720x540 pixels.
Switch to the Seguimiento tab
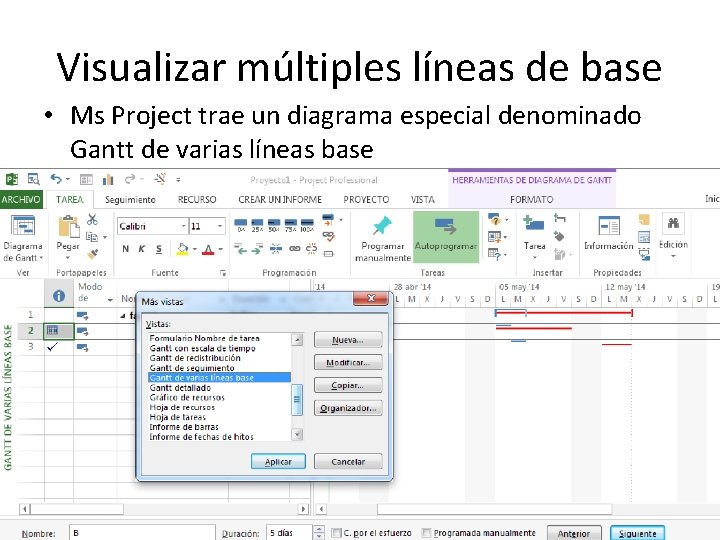click(130, 200)
